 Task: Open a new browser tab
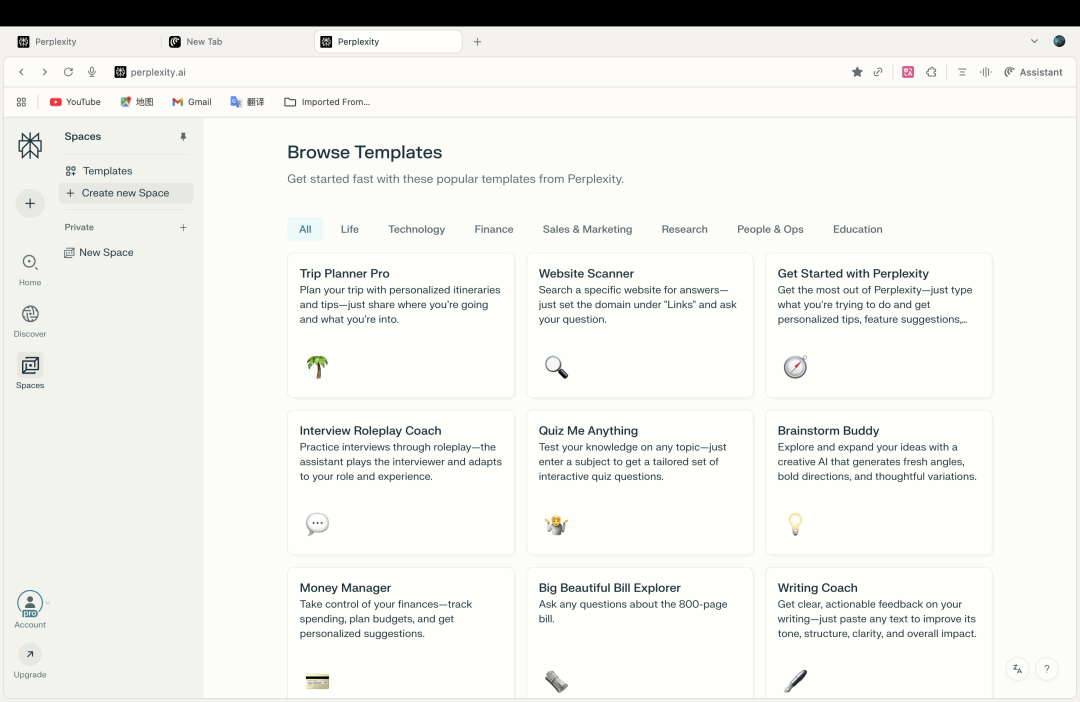tap(477, 41)
